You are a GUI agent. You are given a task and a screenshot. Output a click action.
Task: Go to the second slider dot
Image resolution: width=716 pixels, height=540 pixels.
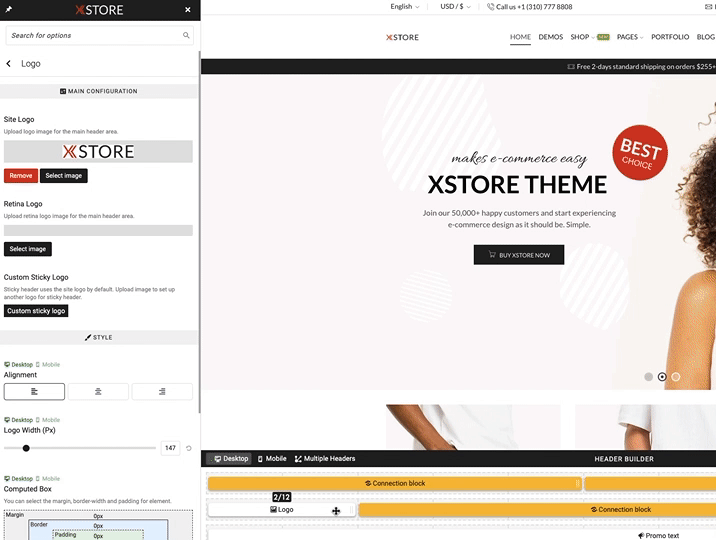pyautogui.click(x=662, y=377)
